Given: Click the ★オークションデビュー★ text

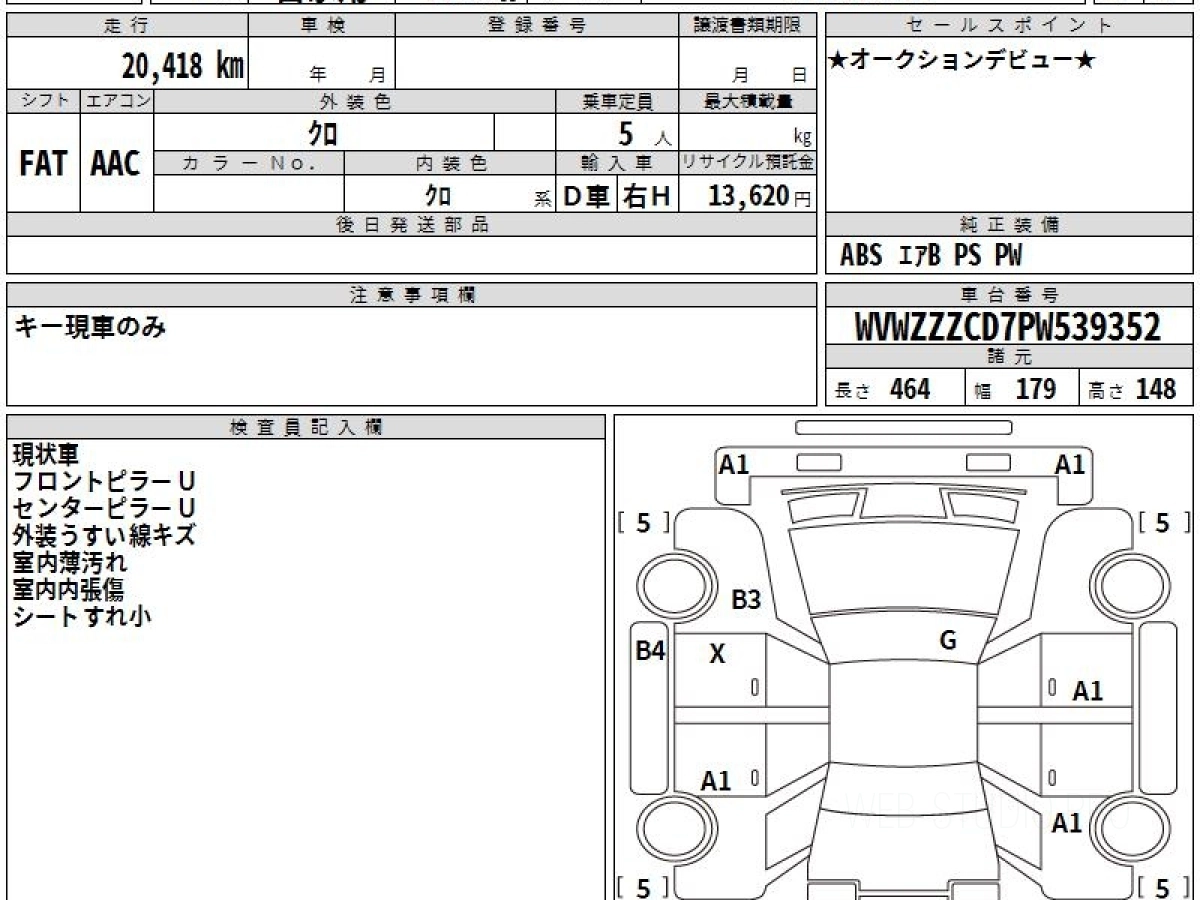Looking at the screenshot, I should [962, 61].
